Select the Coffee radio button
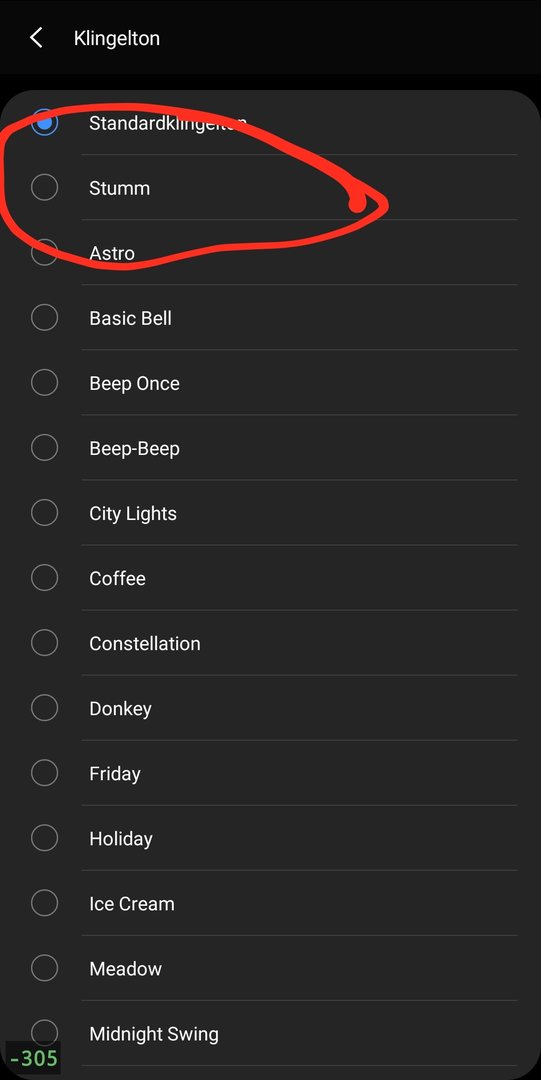Screen dimensions: 541x1080 45,578
